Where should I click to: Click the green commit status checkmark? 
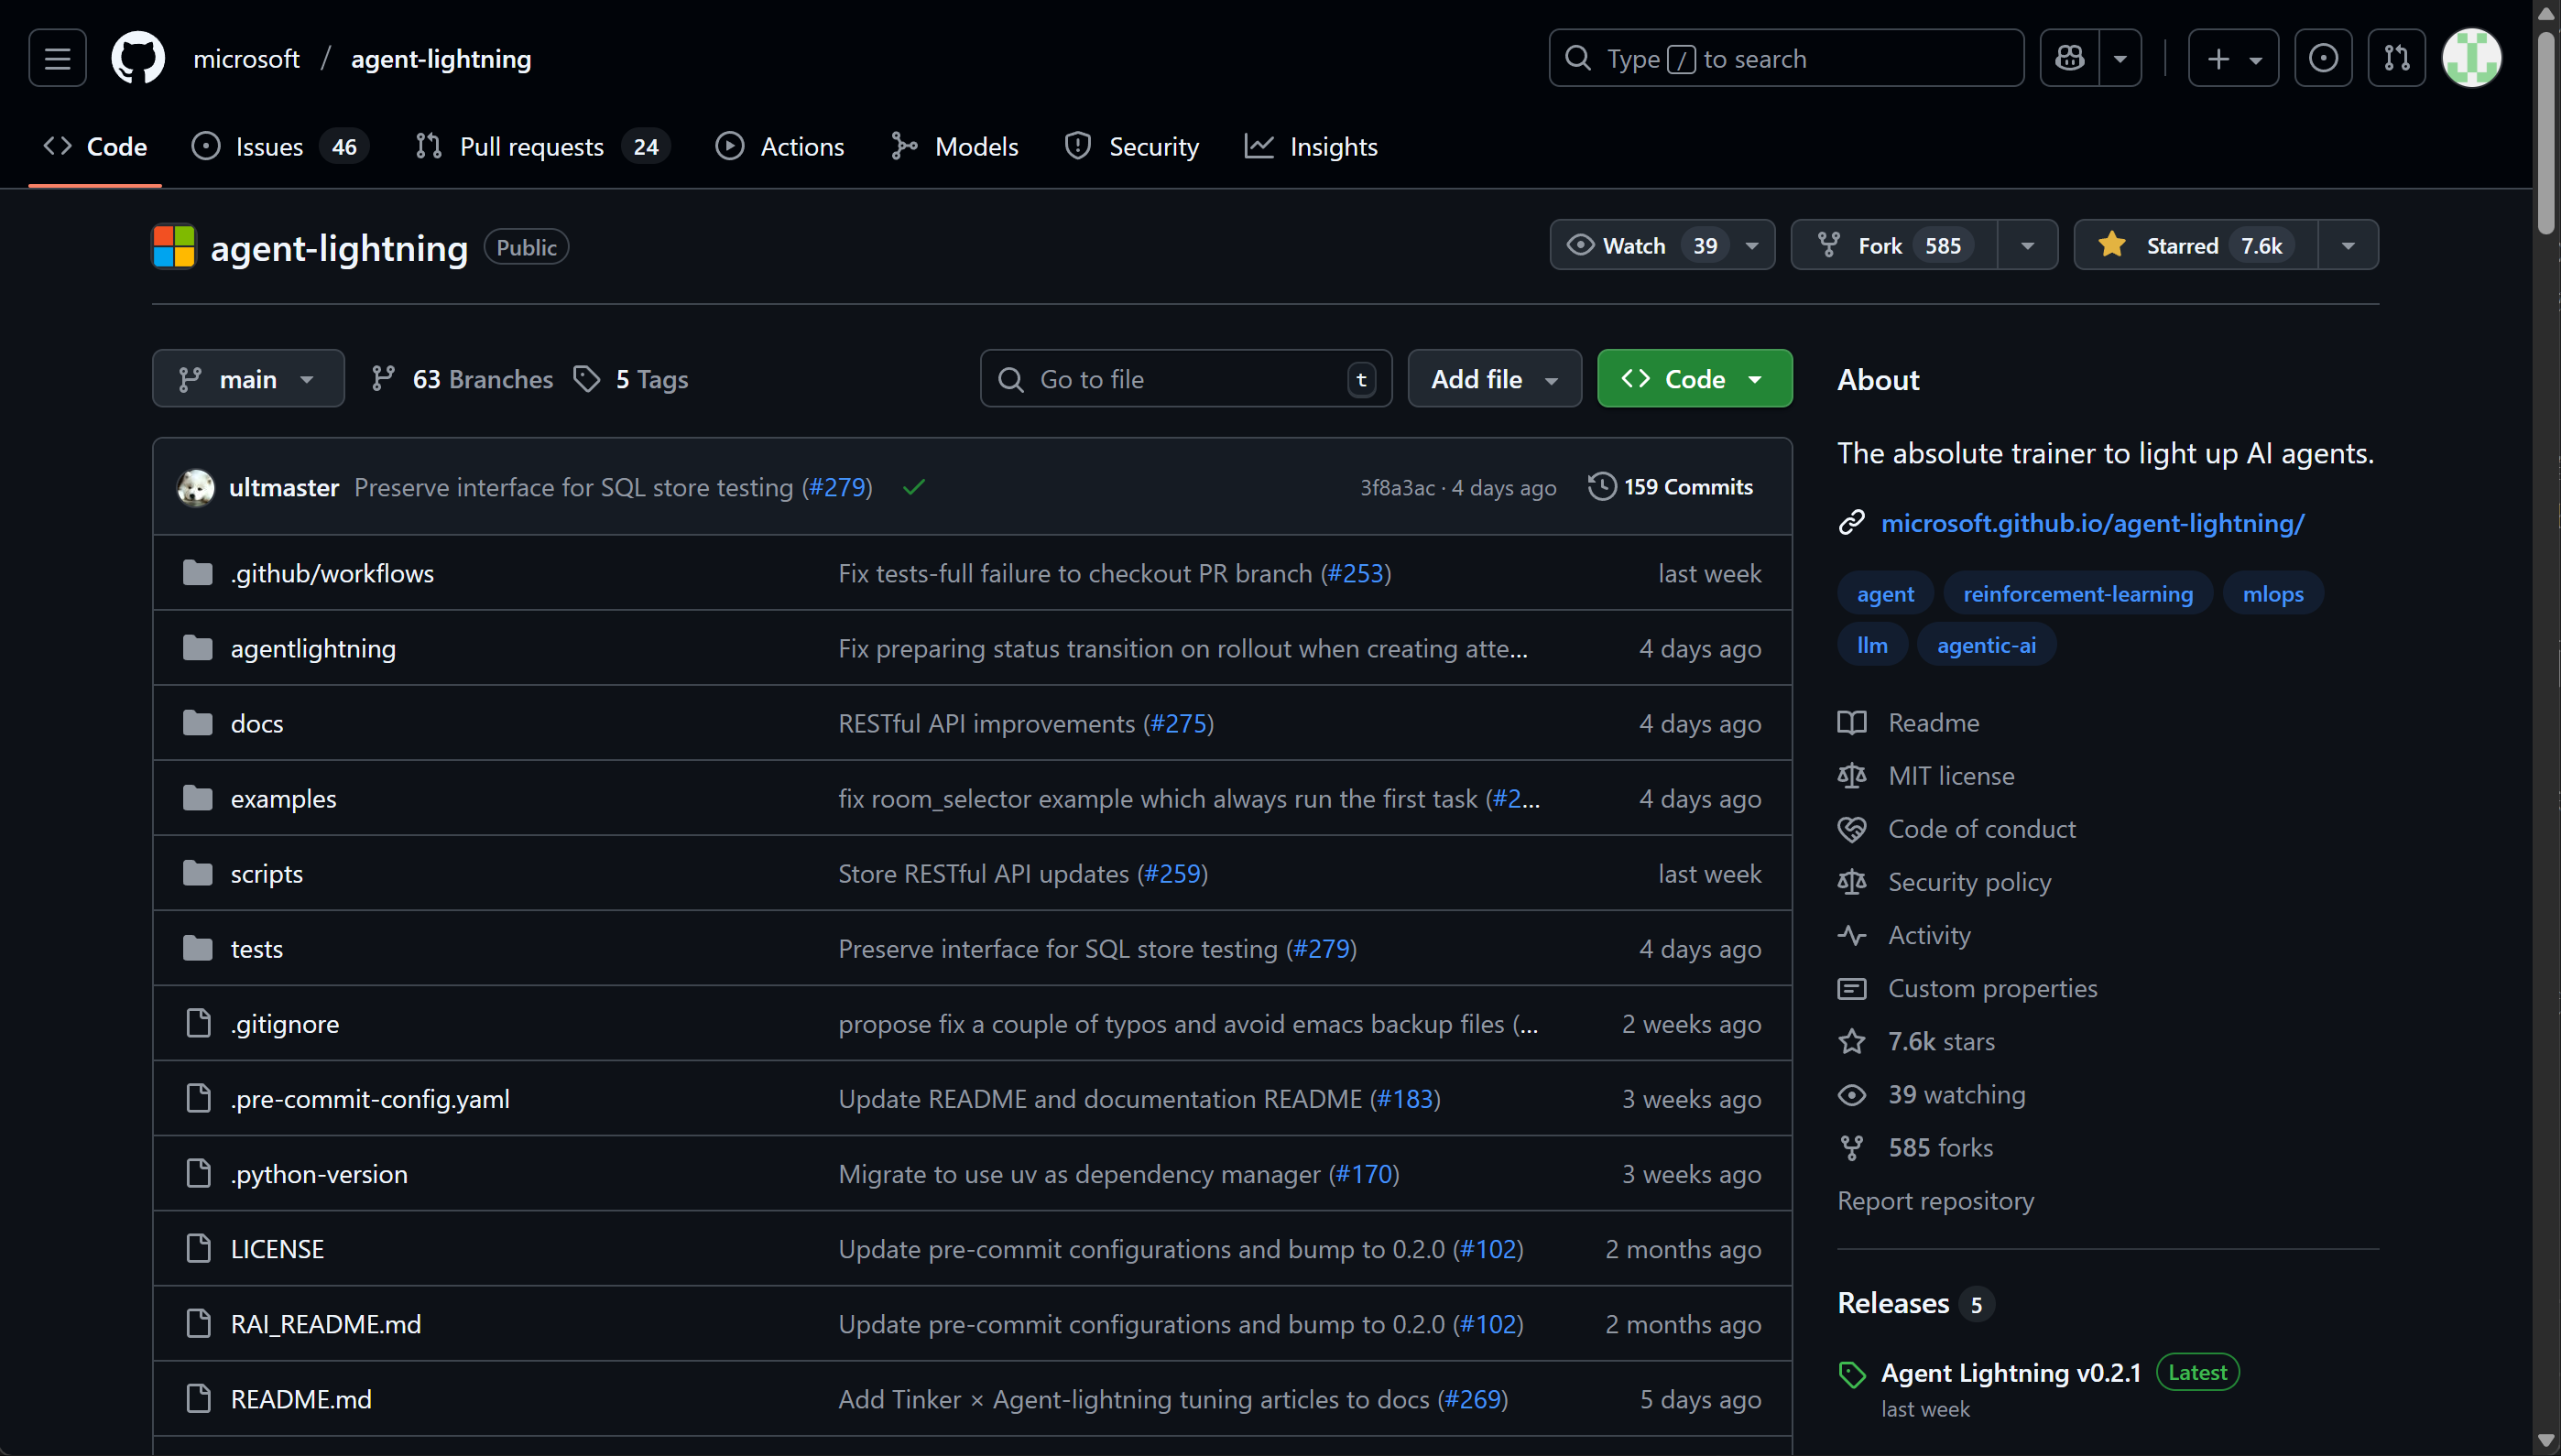[913, 488]
